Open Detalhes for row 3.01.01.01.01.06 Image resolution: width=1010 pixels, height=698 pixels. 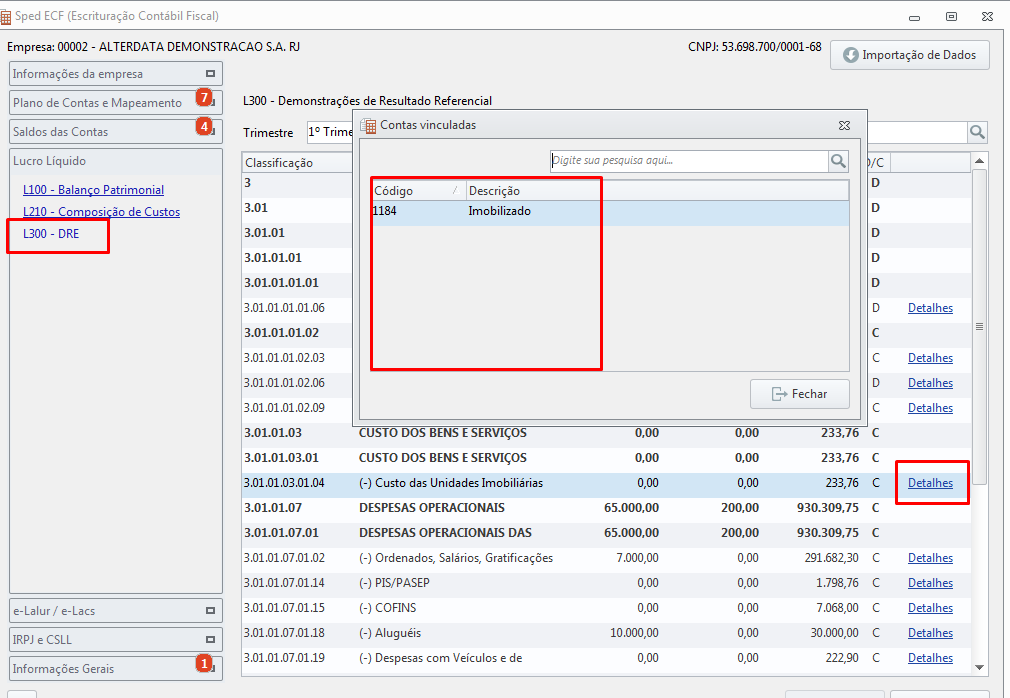930,308
